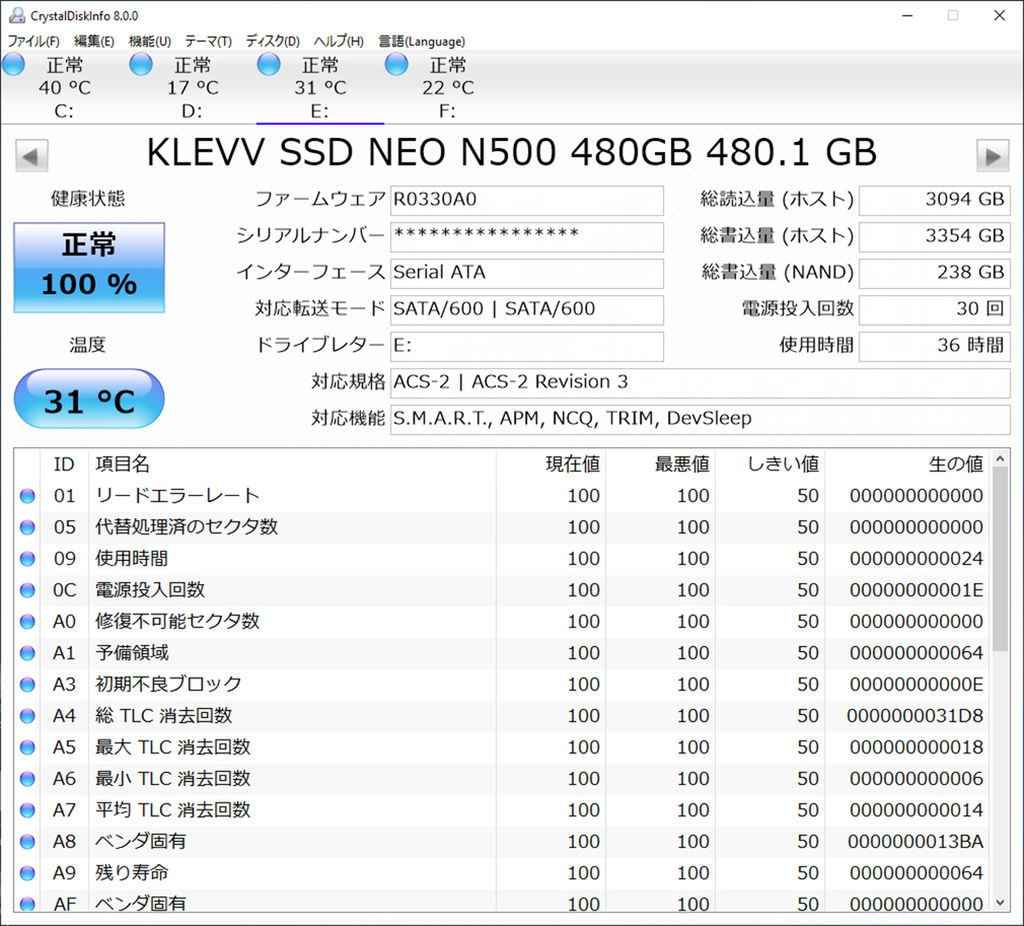Screen dimensions: 1024x926
Task: Click the attribute list scrollbar thumb
Action: click(x=1000, y=559)
